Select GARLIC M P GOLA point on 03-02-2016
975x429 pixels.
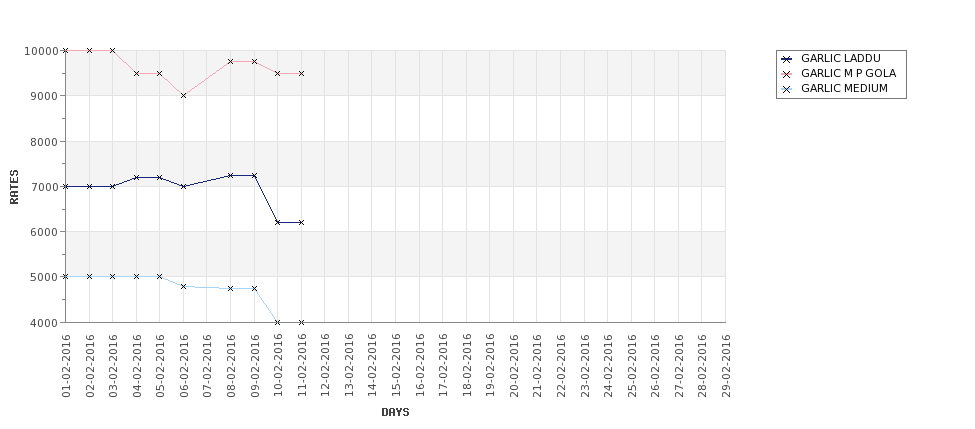(113, 50)
